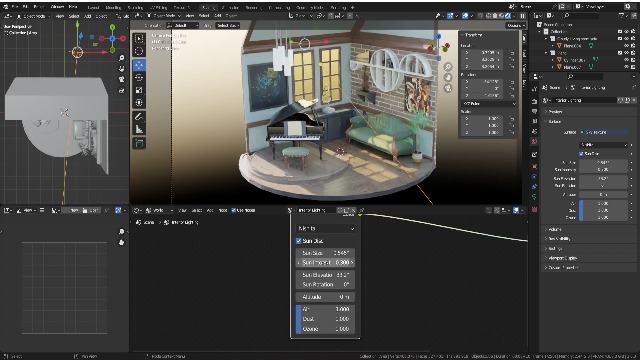Click Surface Sky Texture button in World properties
Image resolution: width=640 pixels, height=360 pixels.
point(603,132)
